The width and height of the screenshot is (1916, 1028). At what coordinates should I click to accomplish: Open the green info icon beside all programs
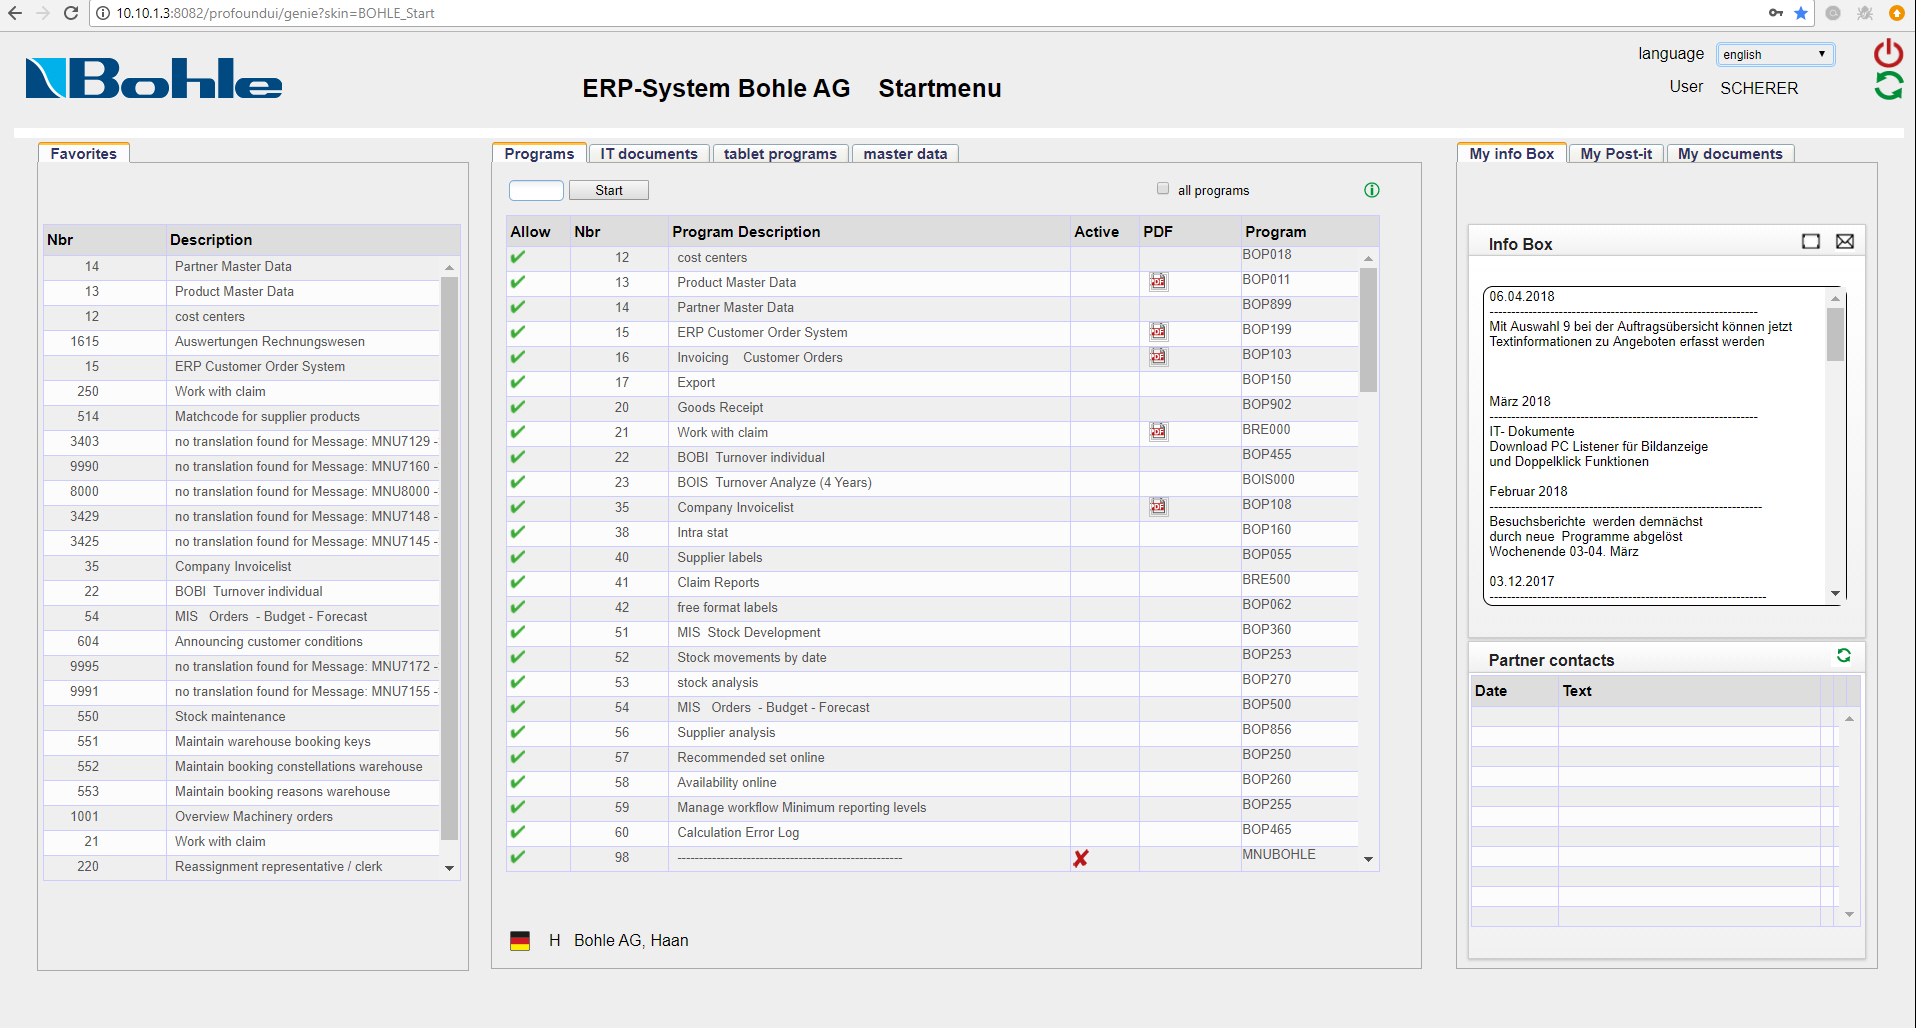tap(1372, 190)
